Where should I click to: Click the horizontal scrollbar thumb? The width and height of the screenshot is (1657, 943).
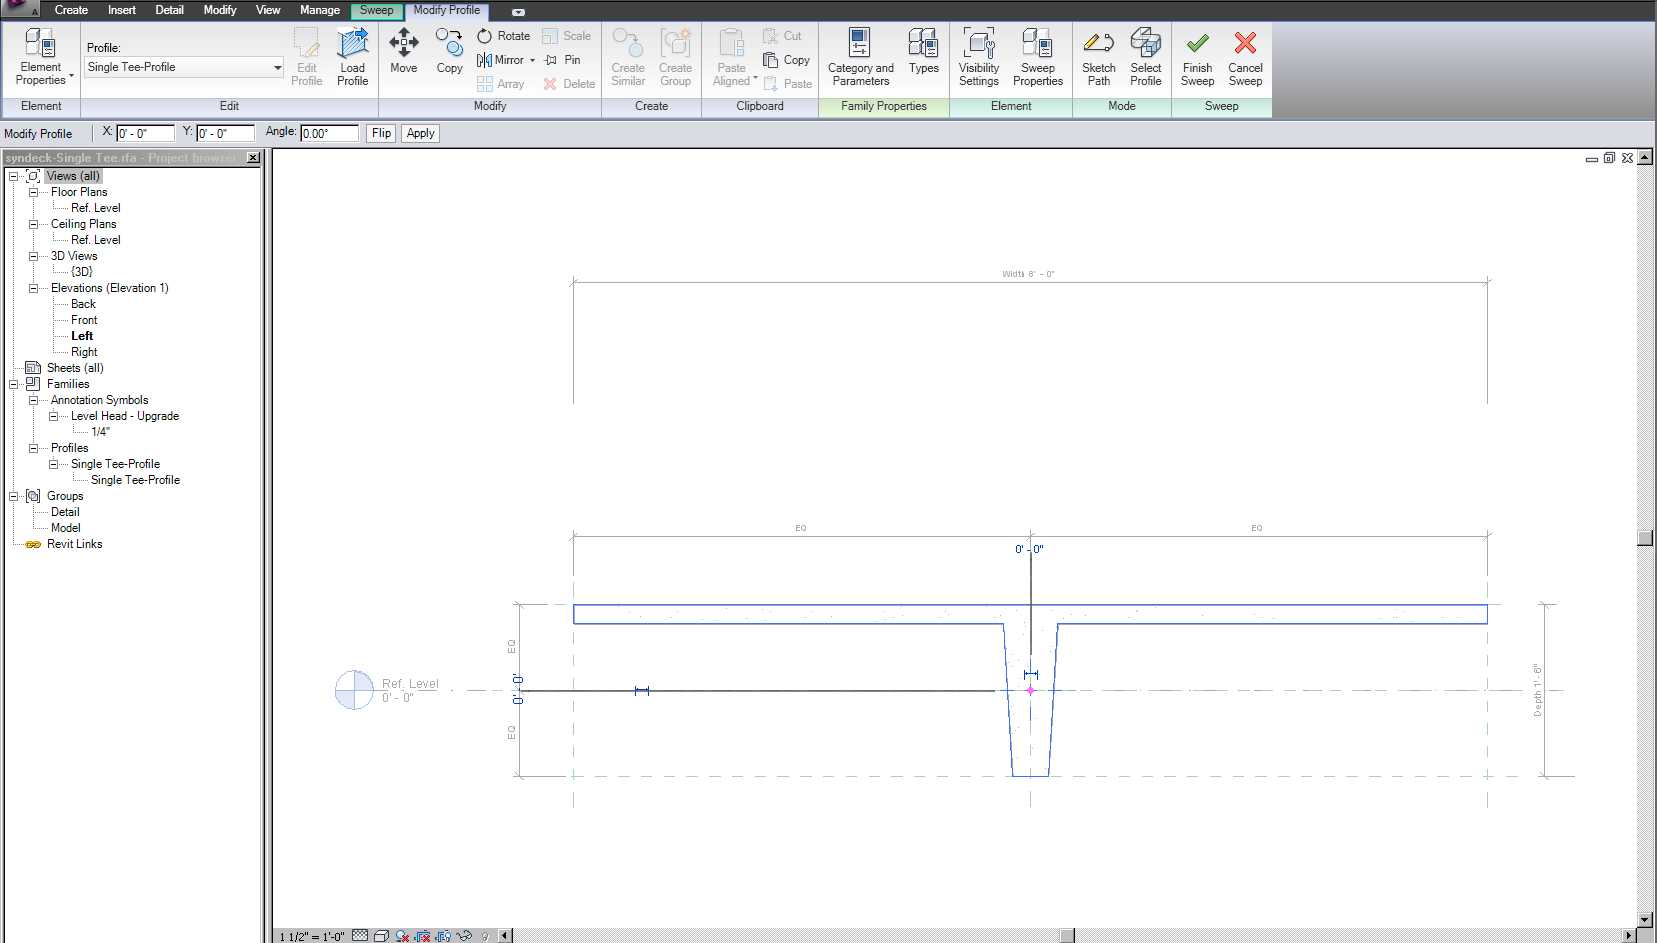(1067, 936)
